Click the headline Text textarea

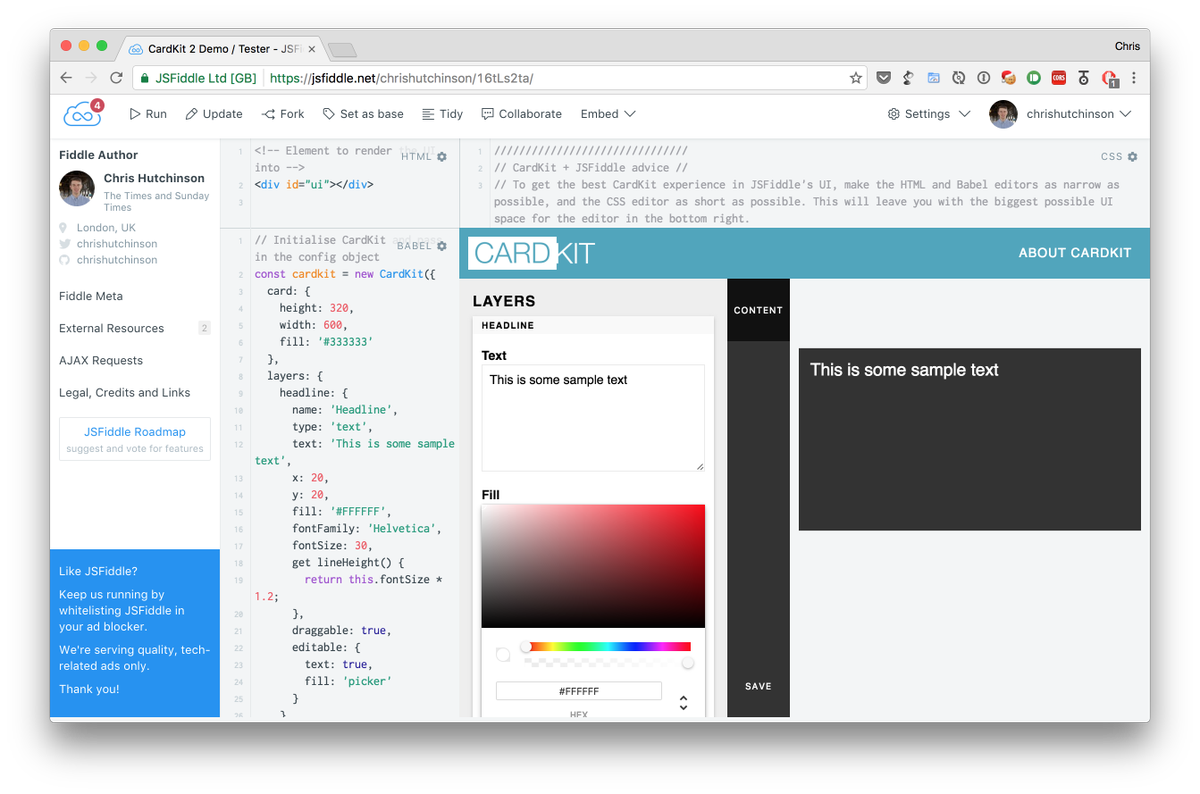pyautogui.click(x=593, y=418)
